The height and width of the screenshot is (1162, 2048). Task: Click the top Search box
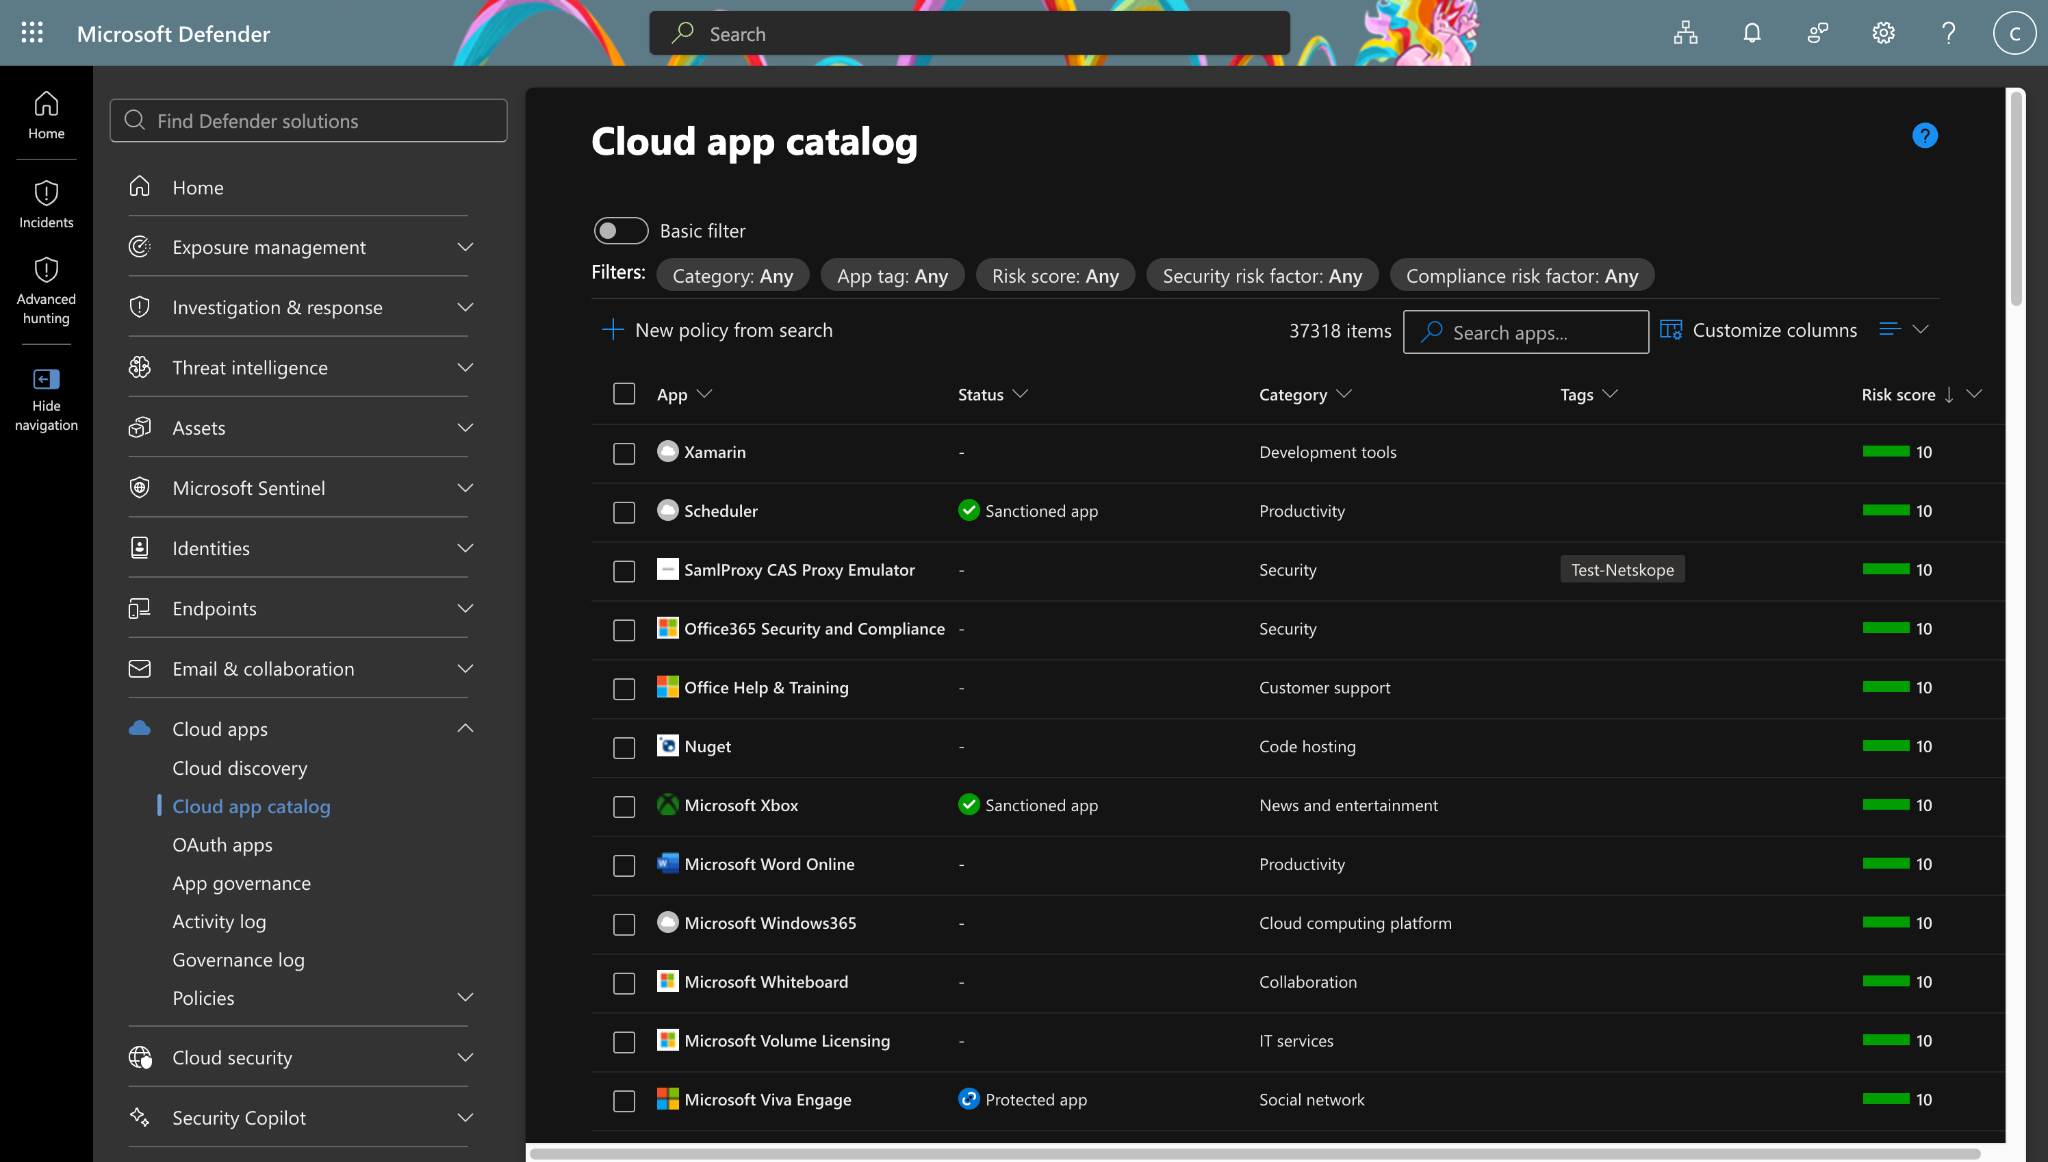click(x=969, y=33)
